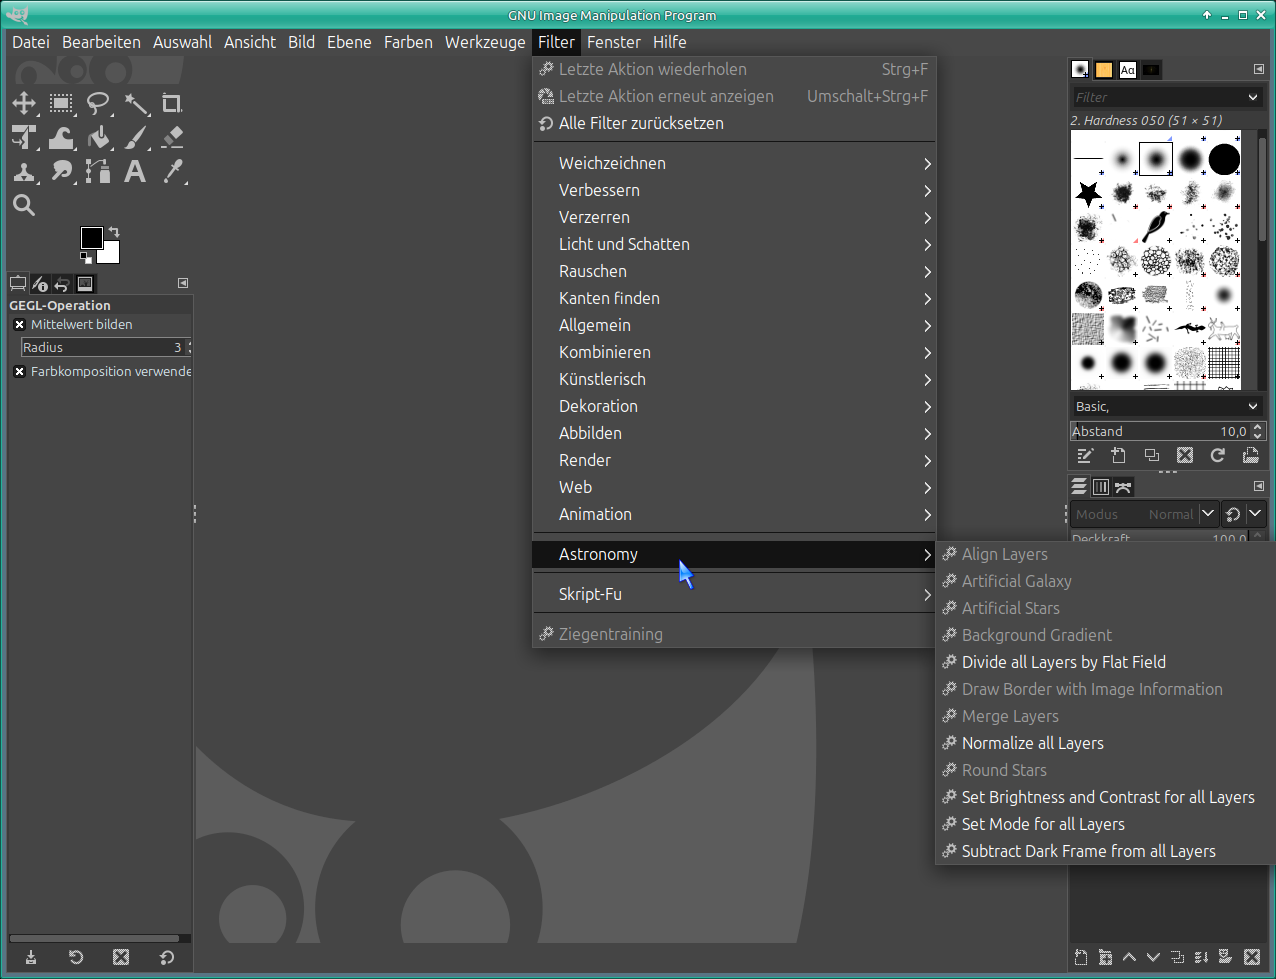Viewport: 1276px width, 979px height.
Task: Open brush as image
Action: (1251, 456)
